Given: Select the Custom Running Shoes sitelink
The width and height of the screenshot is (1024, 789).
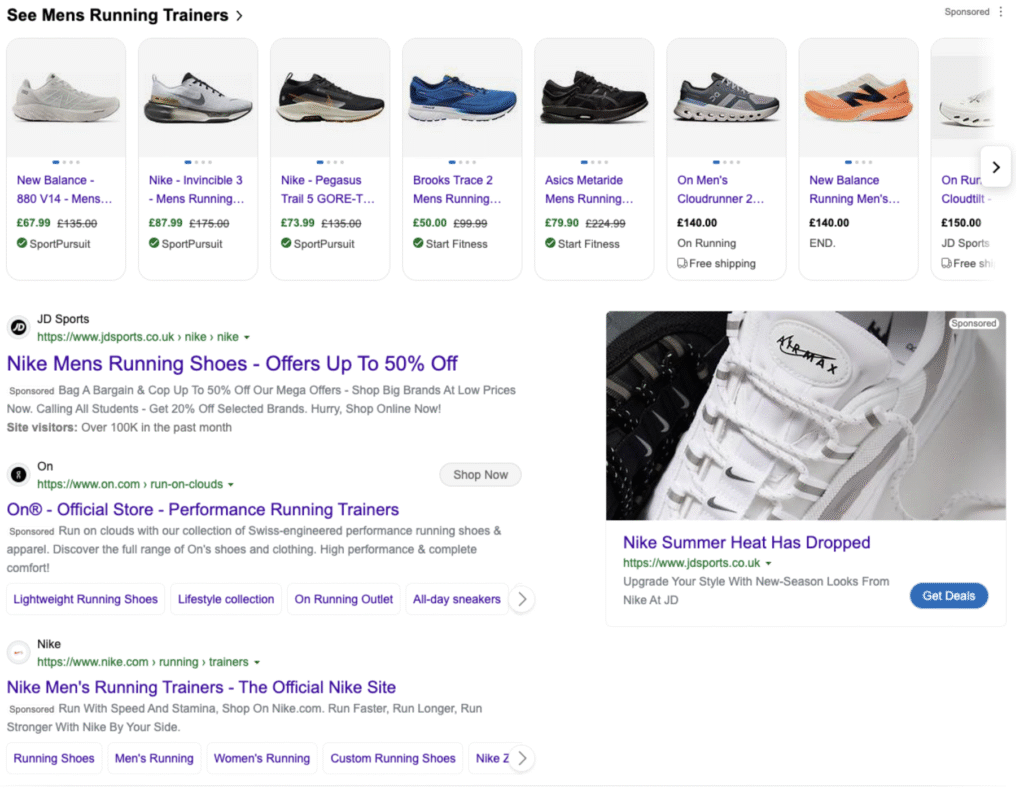Looking at the screenshot, I should tap(392, 759).
